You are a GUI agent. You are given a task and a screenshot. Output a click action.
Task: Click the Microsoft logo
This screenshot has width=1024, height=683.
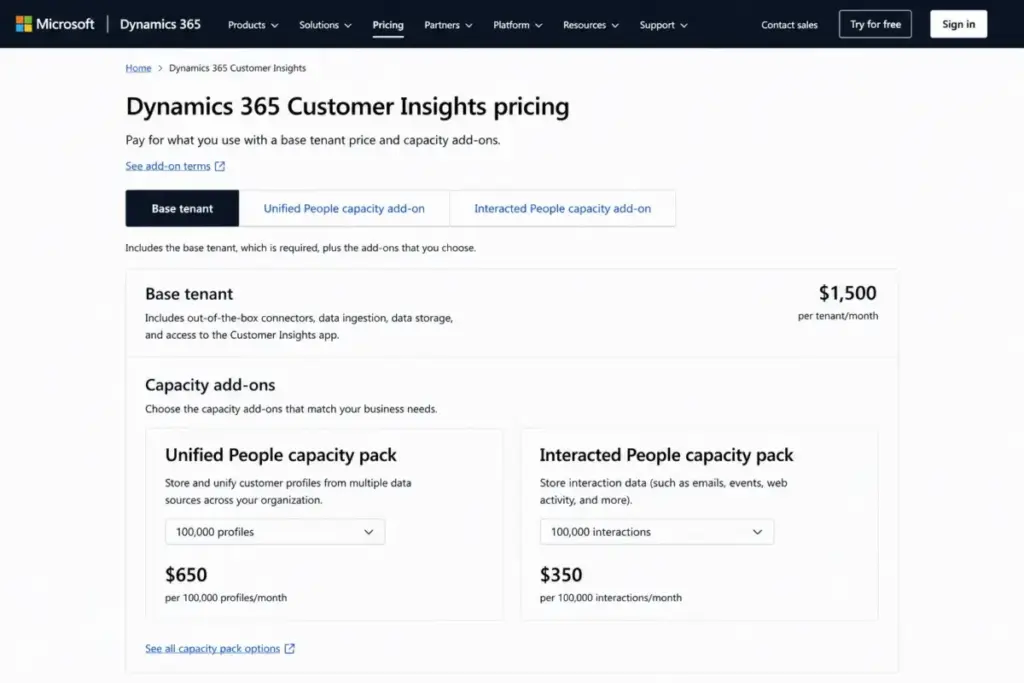point(56,24)
